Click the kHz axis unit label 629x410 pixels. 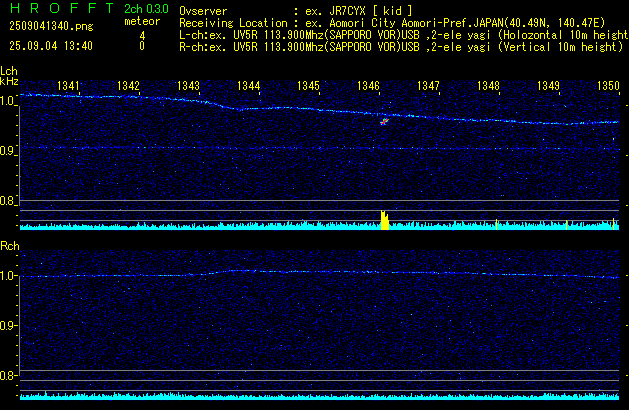click(9, 81)
